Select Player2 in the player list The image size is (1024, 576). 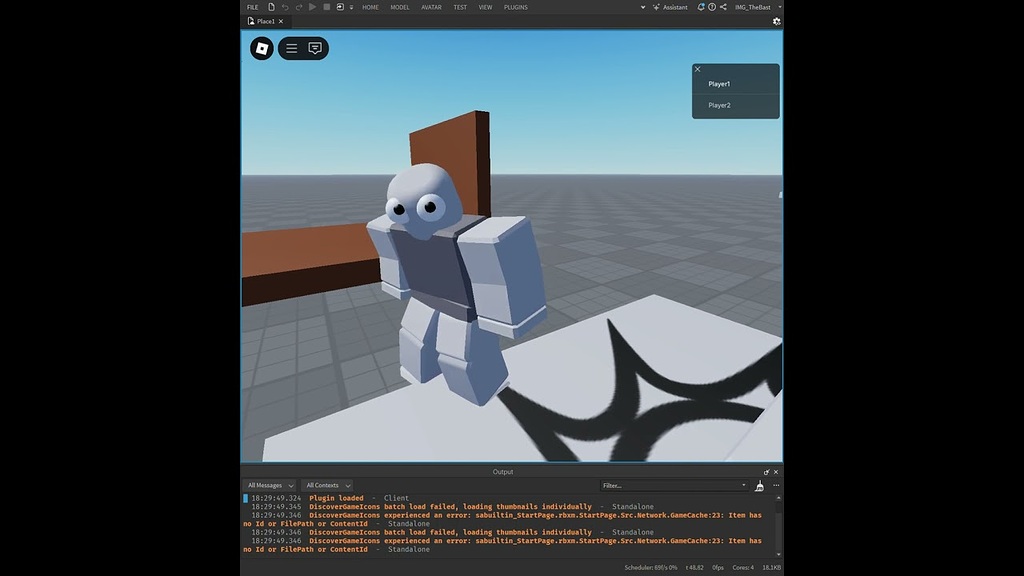[719, 104]
